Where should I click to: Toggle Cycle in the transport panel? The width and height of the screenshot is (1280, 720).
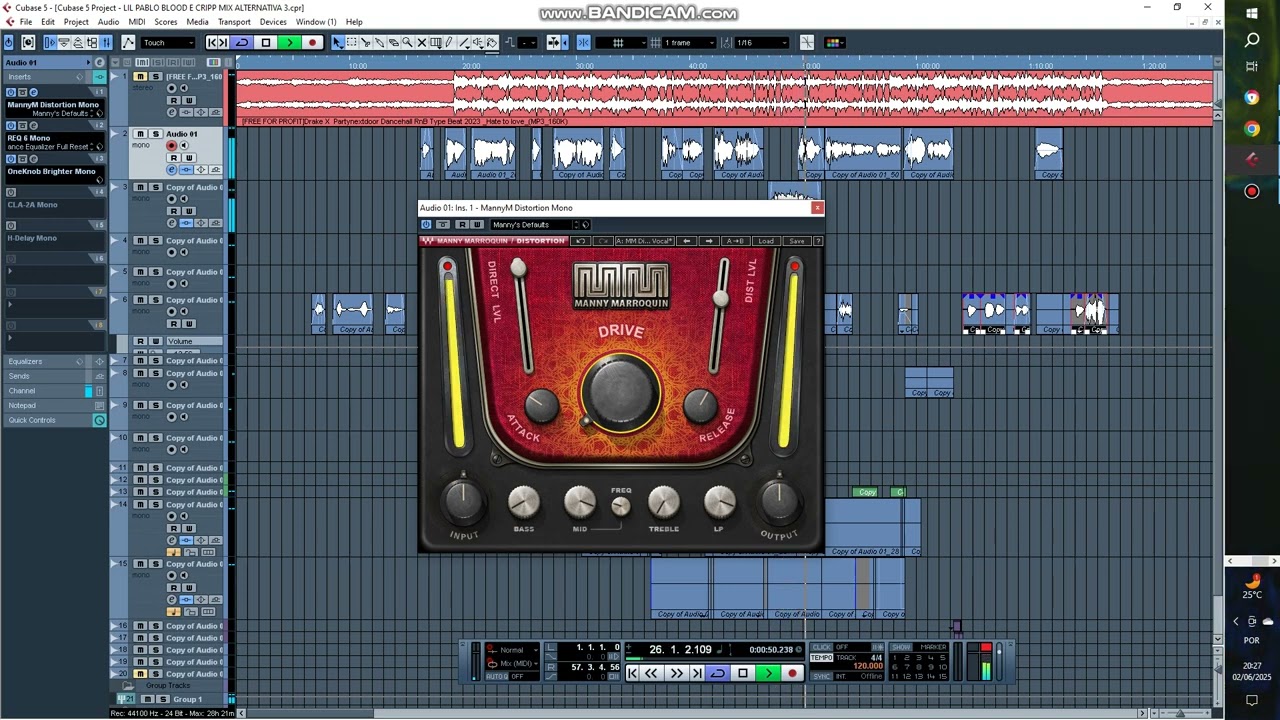click(x=717, y=674)
